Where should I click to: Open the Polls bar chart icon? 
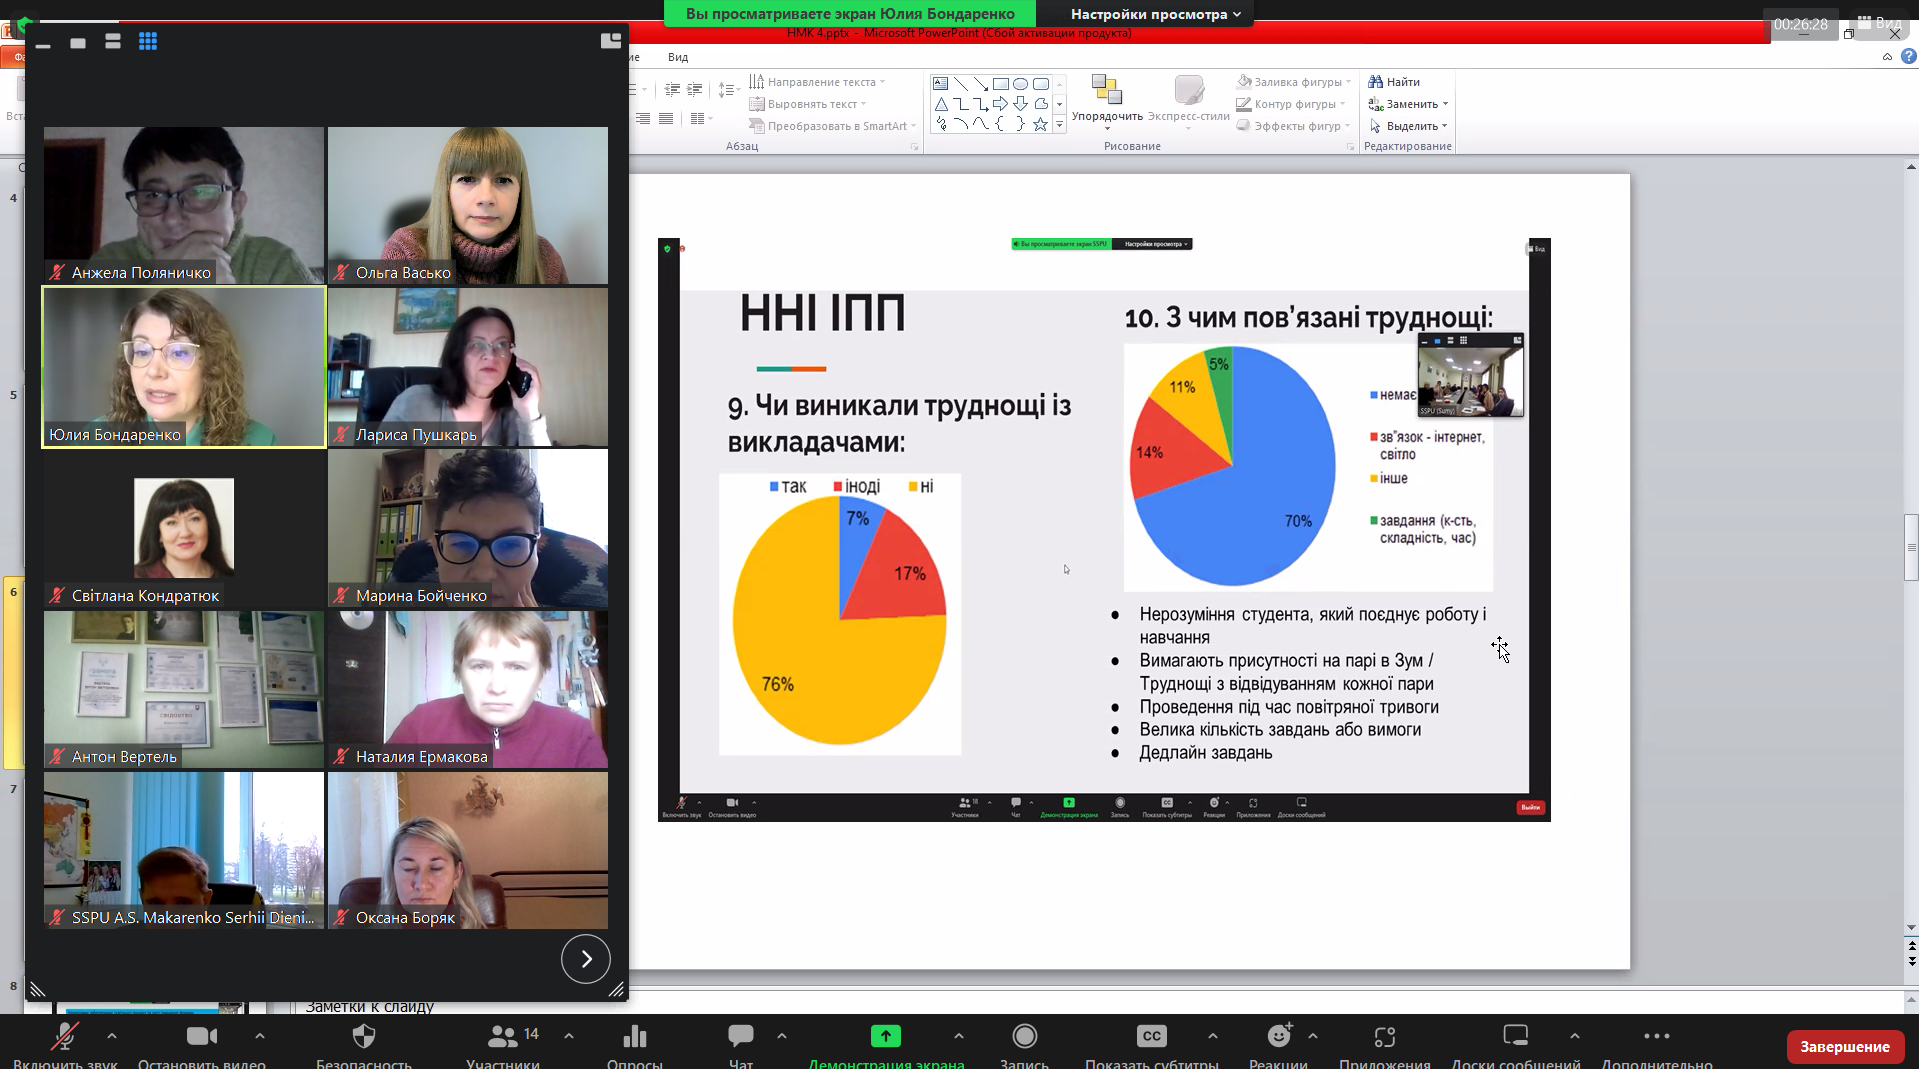click(634, 1036)
